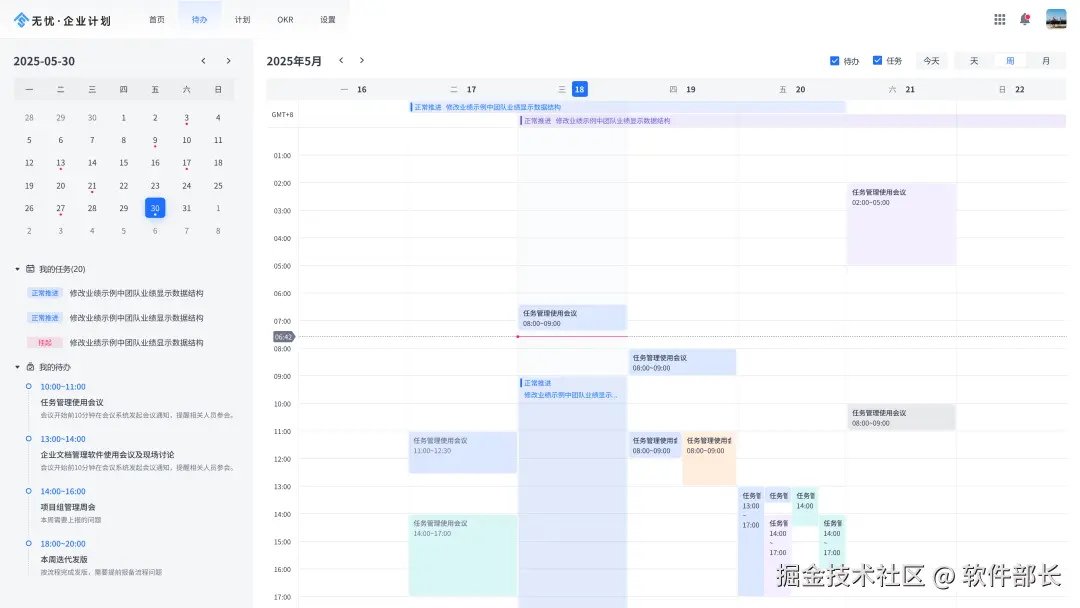Go to previous month in mini calendar
This screenshot has width=1080, height=608.
203,61
